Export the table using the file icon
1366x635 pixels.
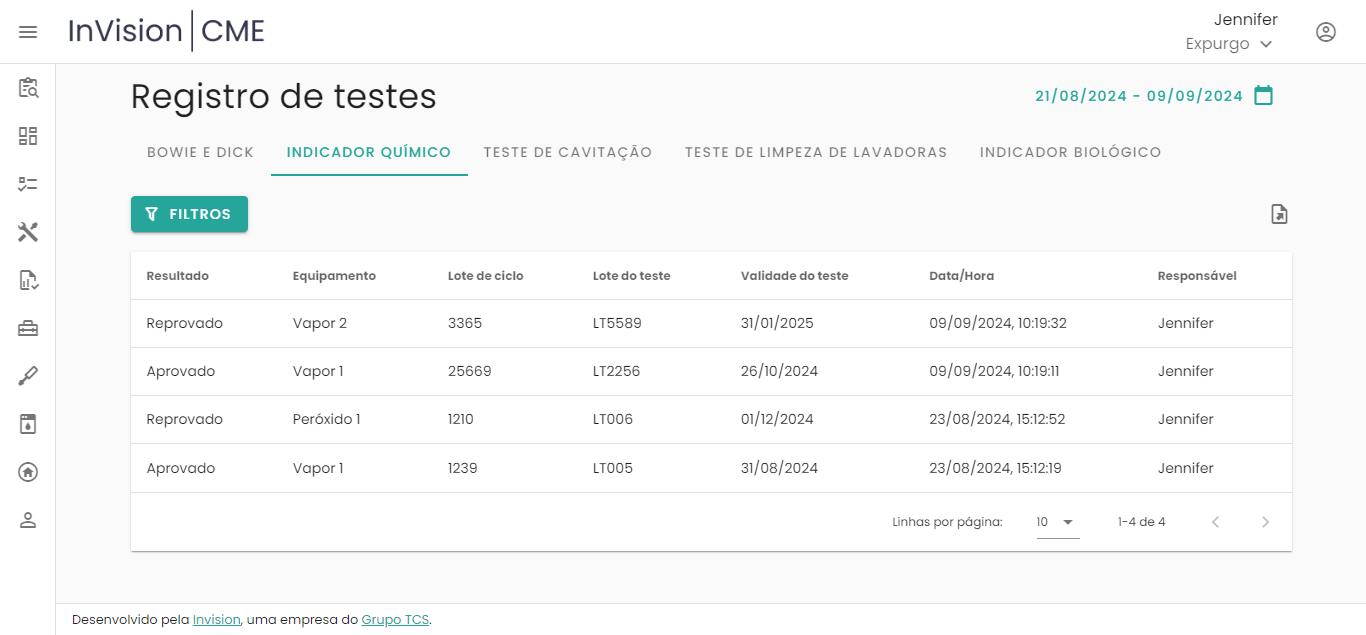(x=1279, y=214)
